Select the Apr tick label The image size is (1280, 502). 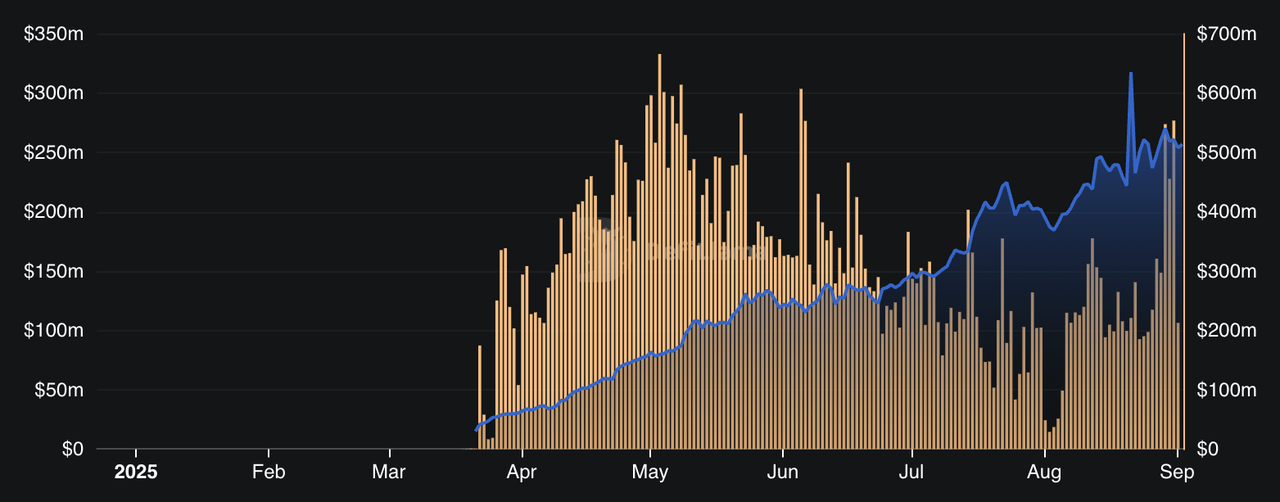tap(522, 470)
